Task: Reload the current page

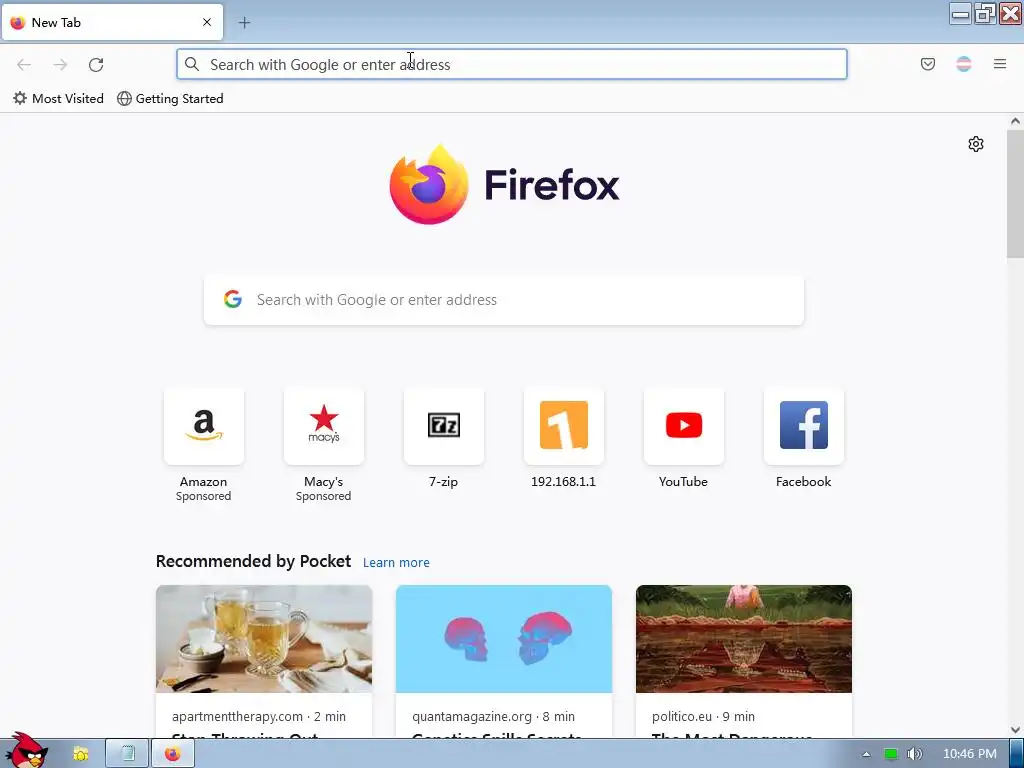Action: tap(96, 65)
